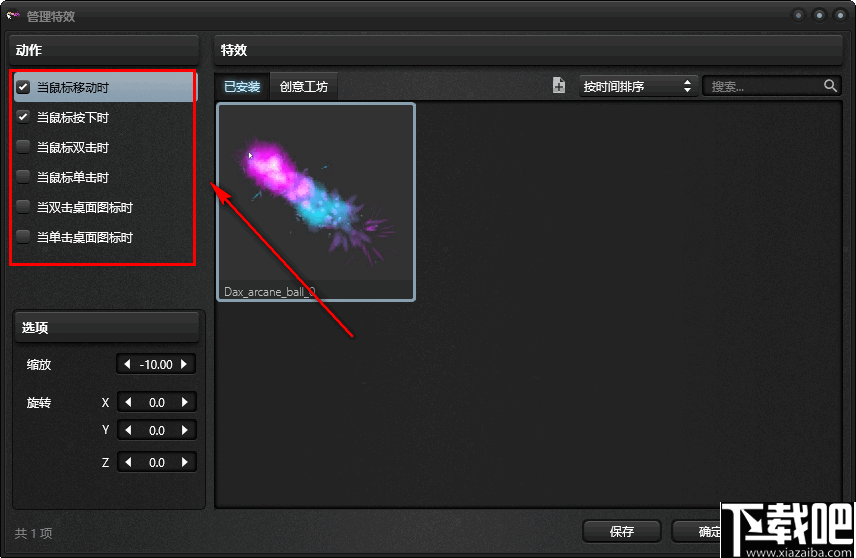
Task: Enable 当单击桌面图标时 checkbox
Action: [23, 237]
